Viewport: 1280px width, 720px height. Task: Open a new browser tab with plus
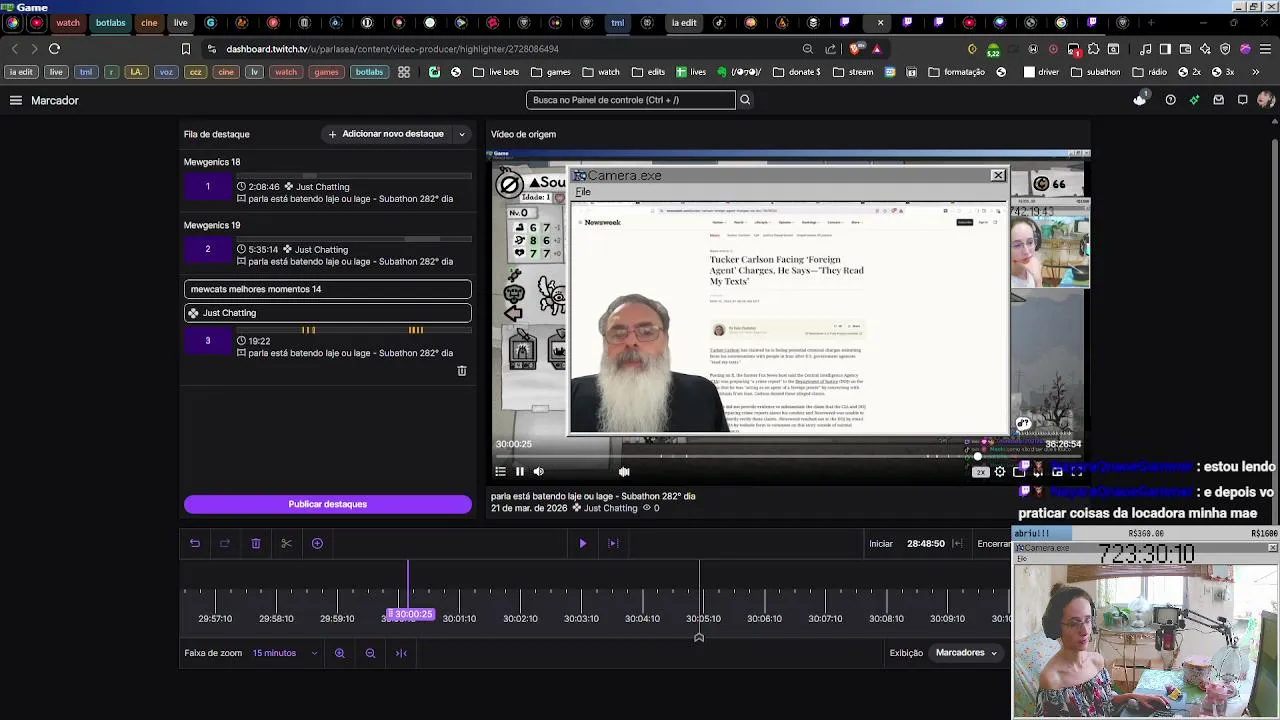(x=1151, y=23)
